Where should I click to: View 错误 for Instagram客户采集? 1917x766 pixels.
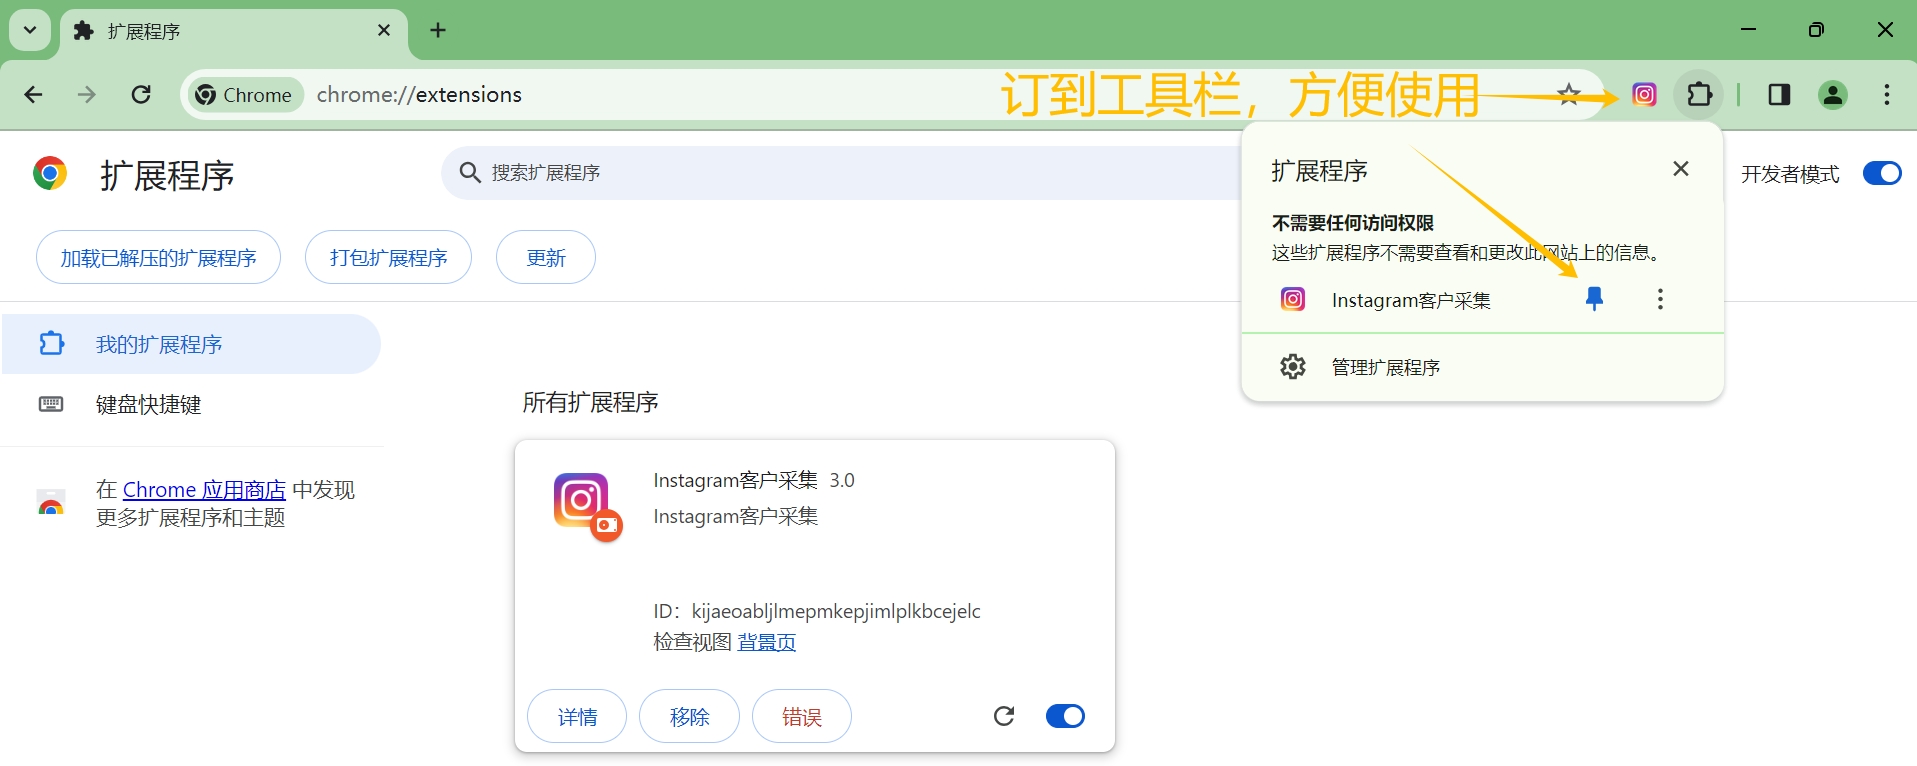tap(802, 716)
